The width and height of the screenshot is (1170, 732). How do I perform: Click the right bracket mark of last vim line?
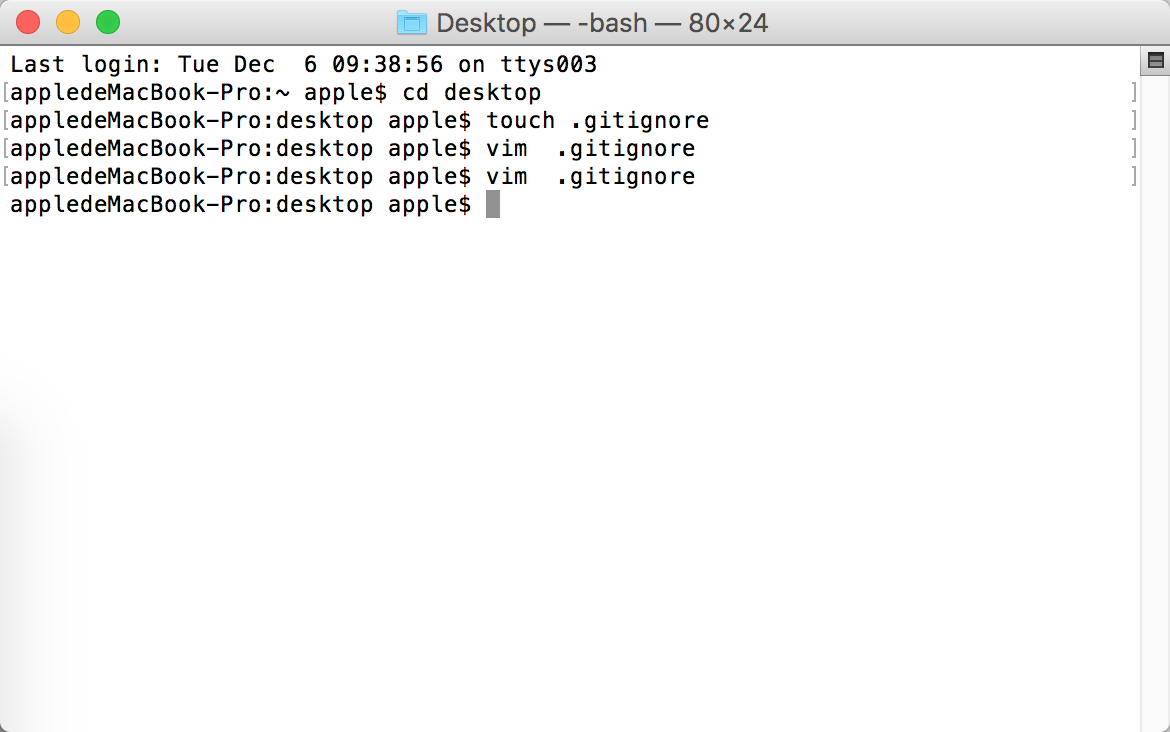[x=1133, y=176]
